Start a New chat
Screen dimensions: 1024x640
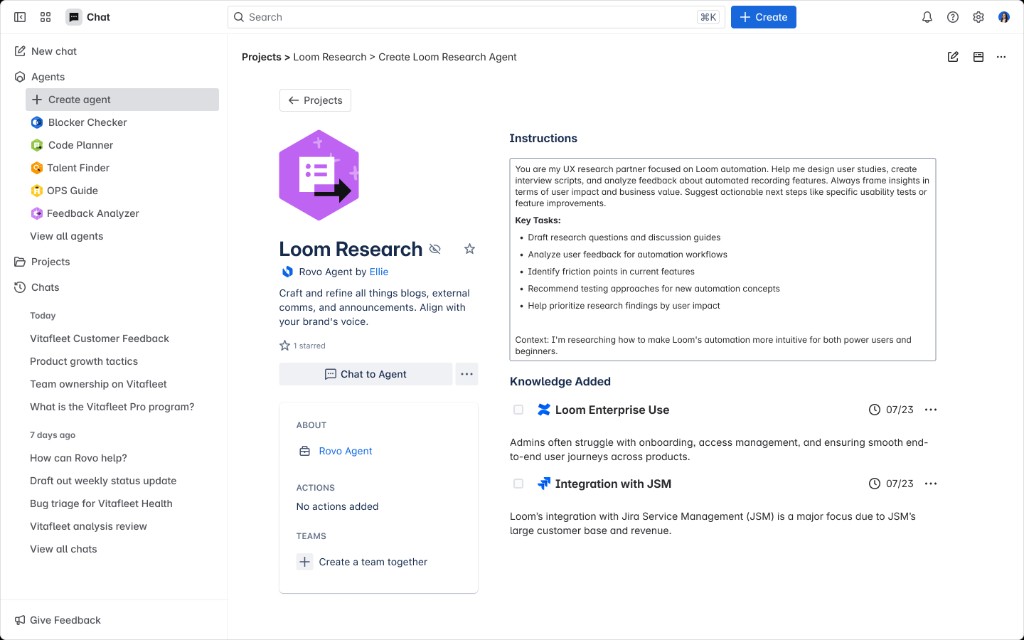pyautogui.click(x=46, y=51)
